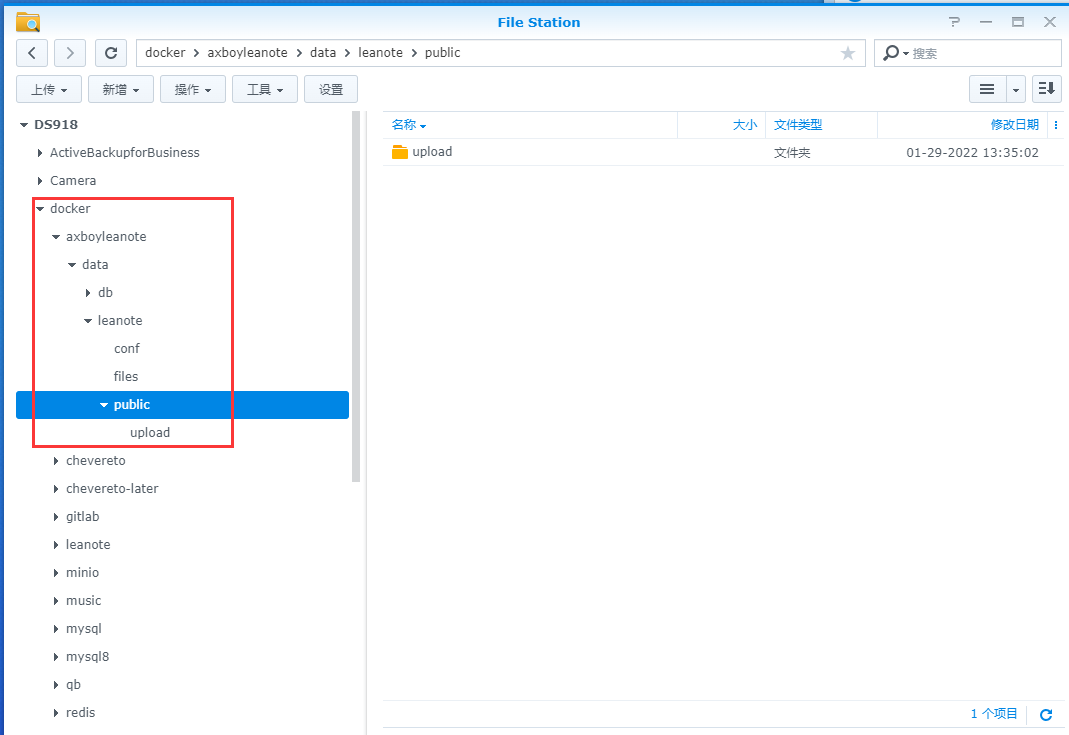Add current path to favorites star

(x=848, y=53)
